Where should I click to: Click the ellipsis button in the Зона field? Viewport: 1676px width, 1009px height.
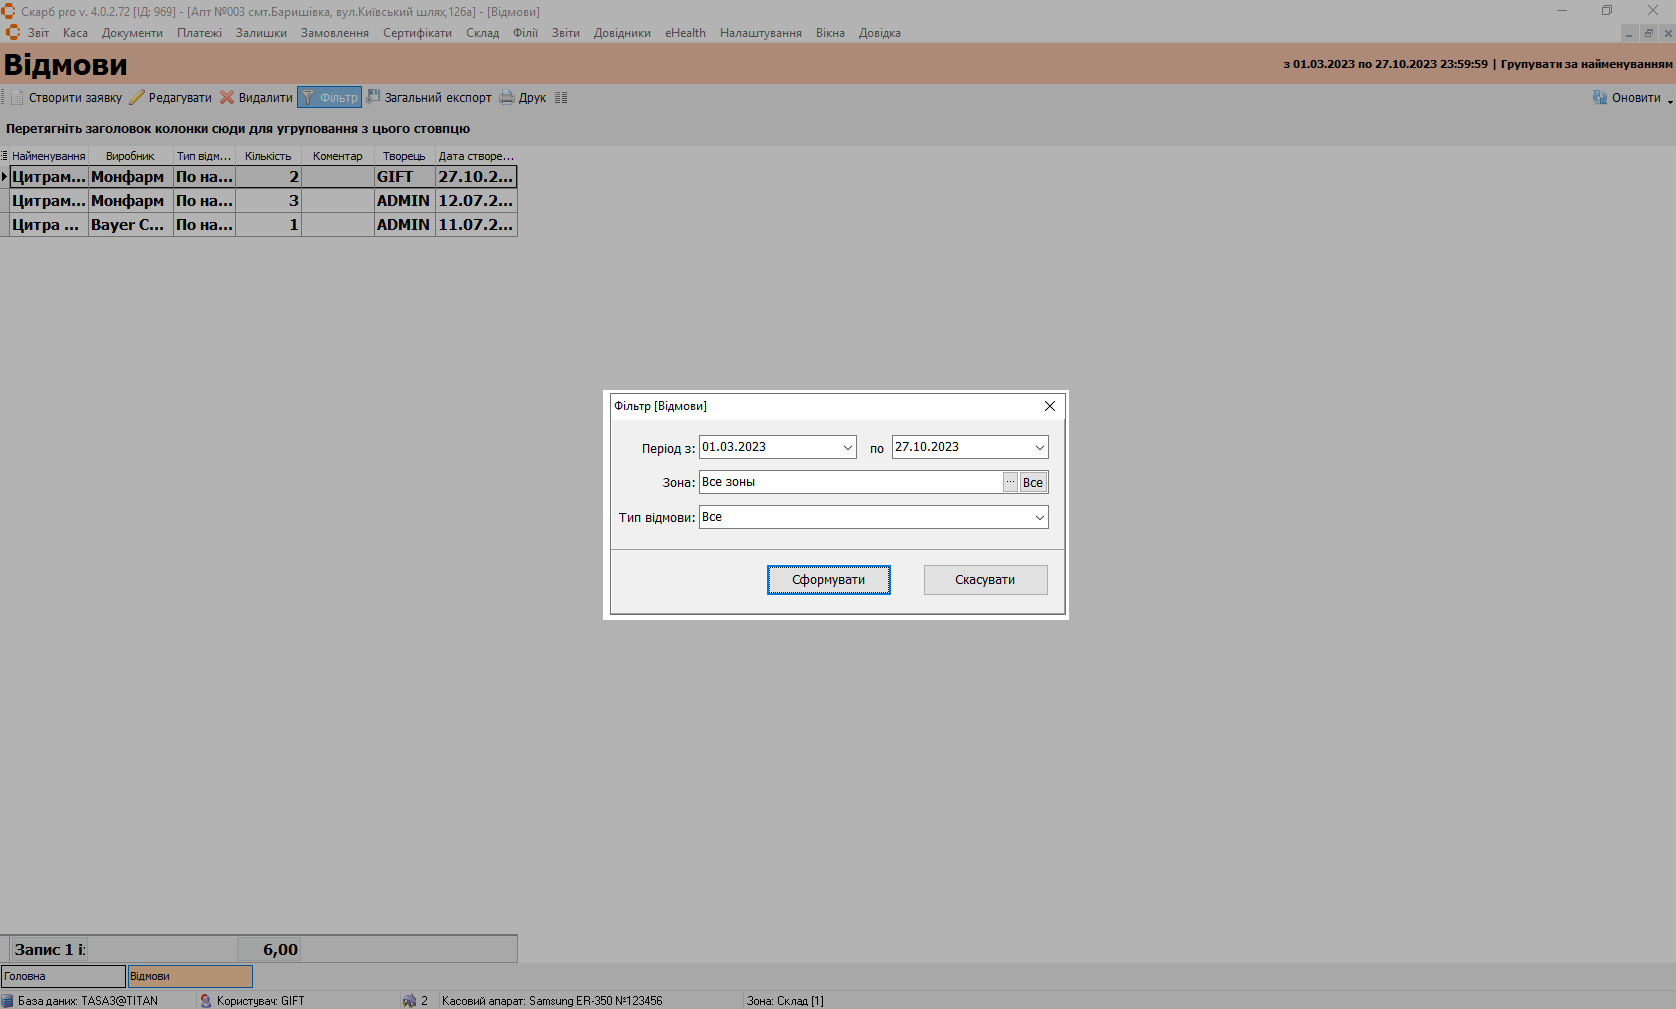tap(1010, 482)
